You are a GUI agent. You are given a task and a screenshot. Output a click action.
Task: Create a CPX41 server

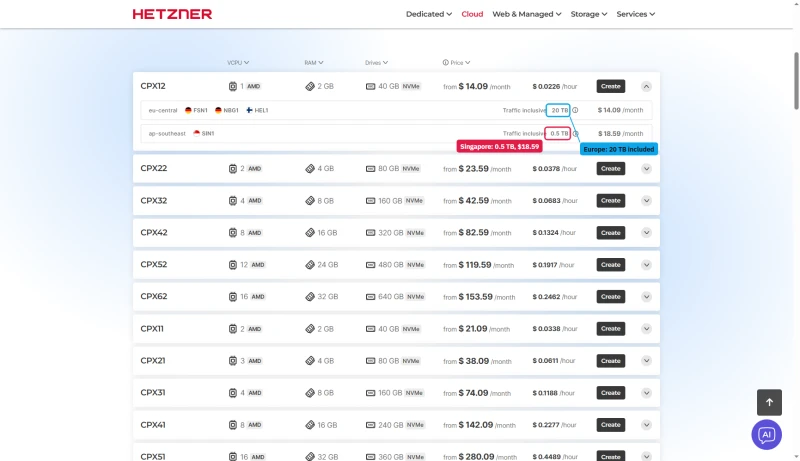(x=611, y=425)
